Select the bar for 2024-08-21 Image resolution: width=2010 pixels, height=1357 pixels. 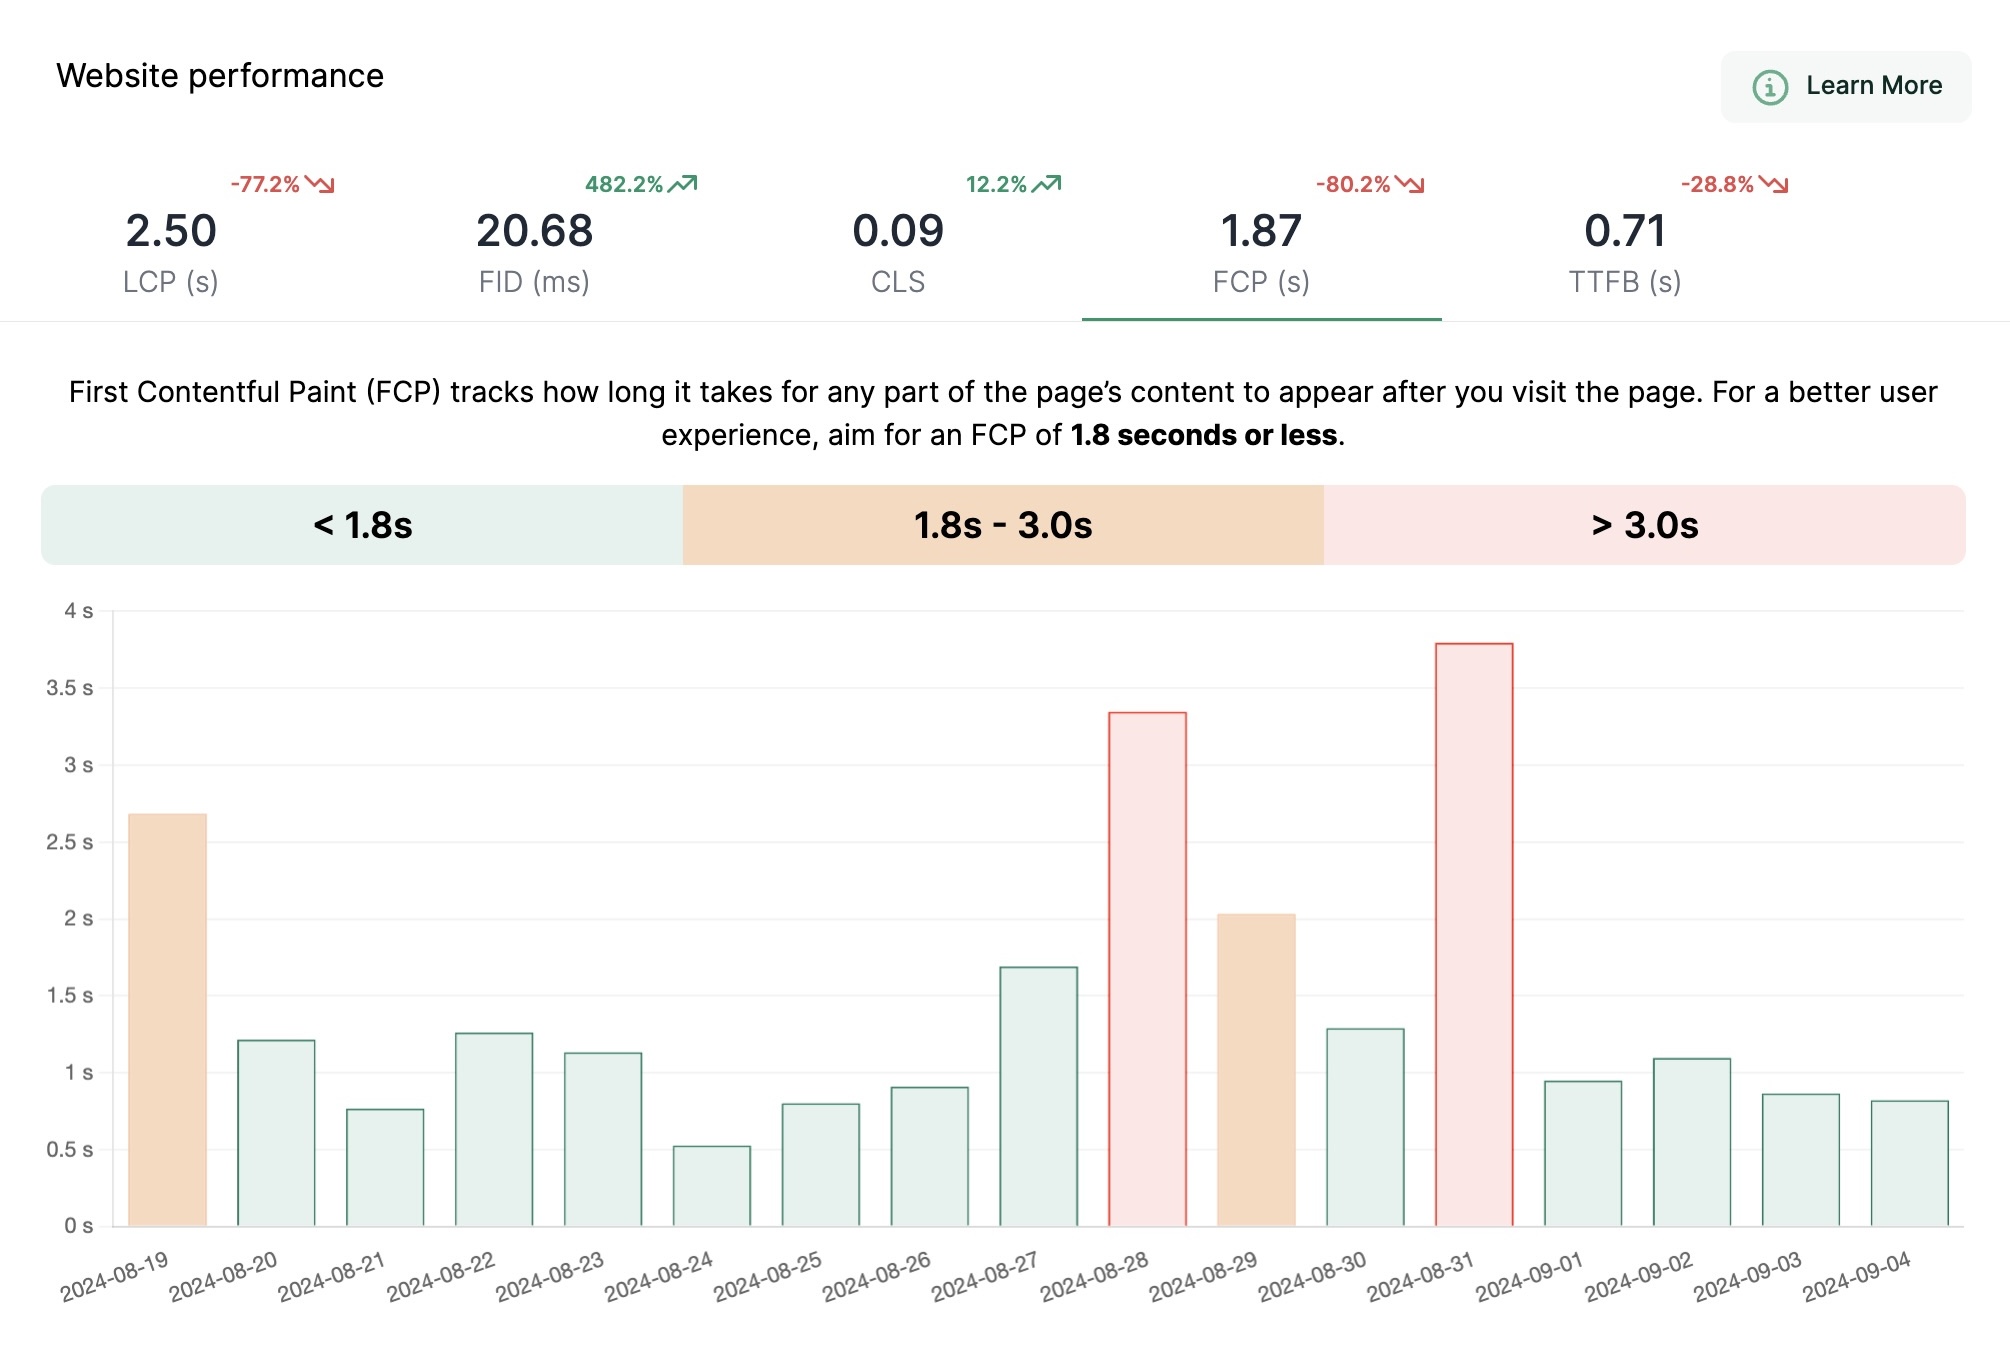tap(385, 1167)
